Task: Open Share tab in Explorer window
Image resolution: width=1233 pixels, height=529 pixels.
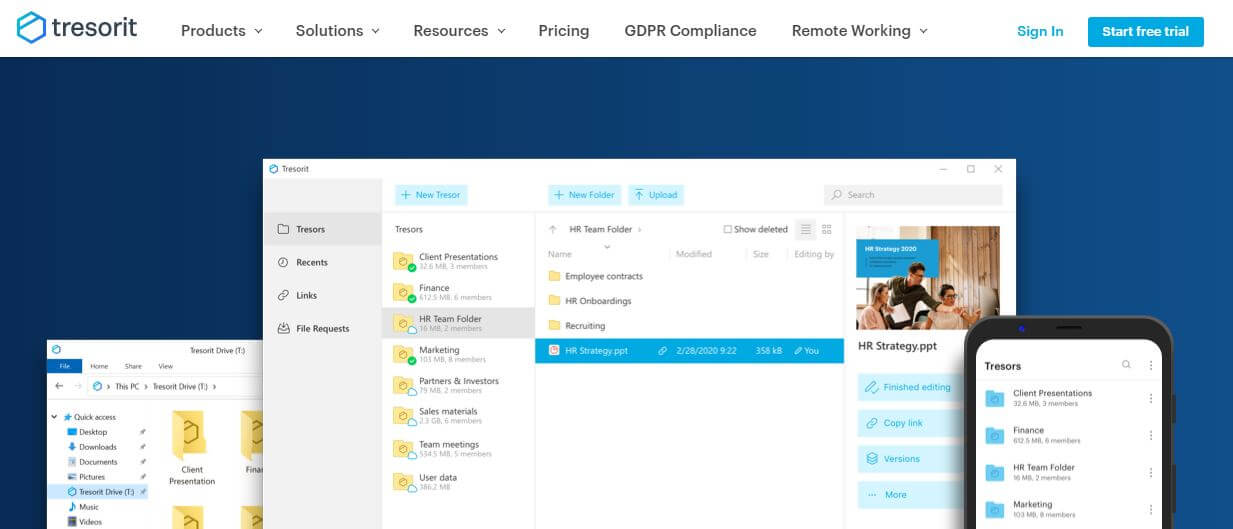Action: [133, 366]
